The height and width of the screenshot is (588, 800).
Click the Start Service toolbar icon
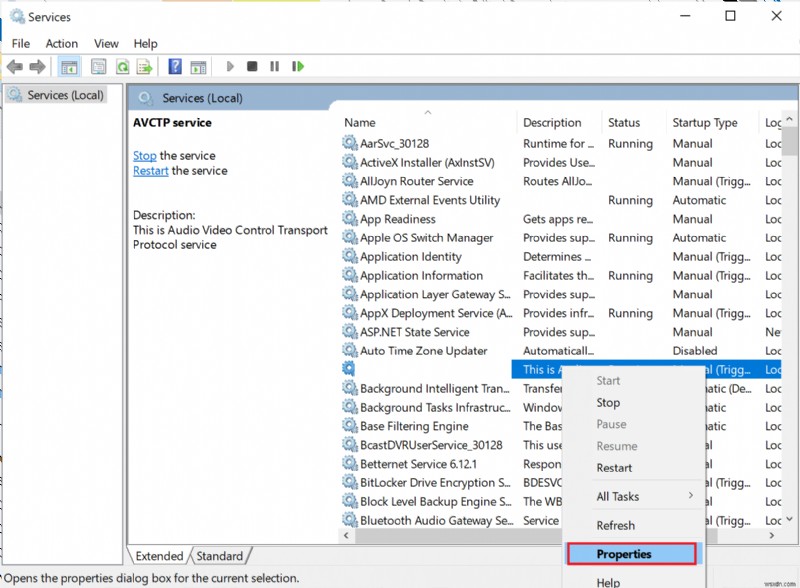230,66
